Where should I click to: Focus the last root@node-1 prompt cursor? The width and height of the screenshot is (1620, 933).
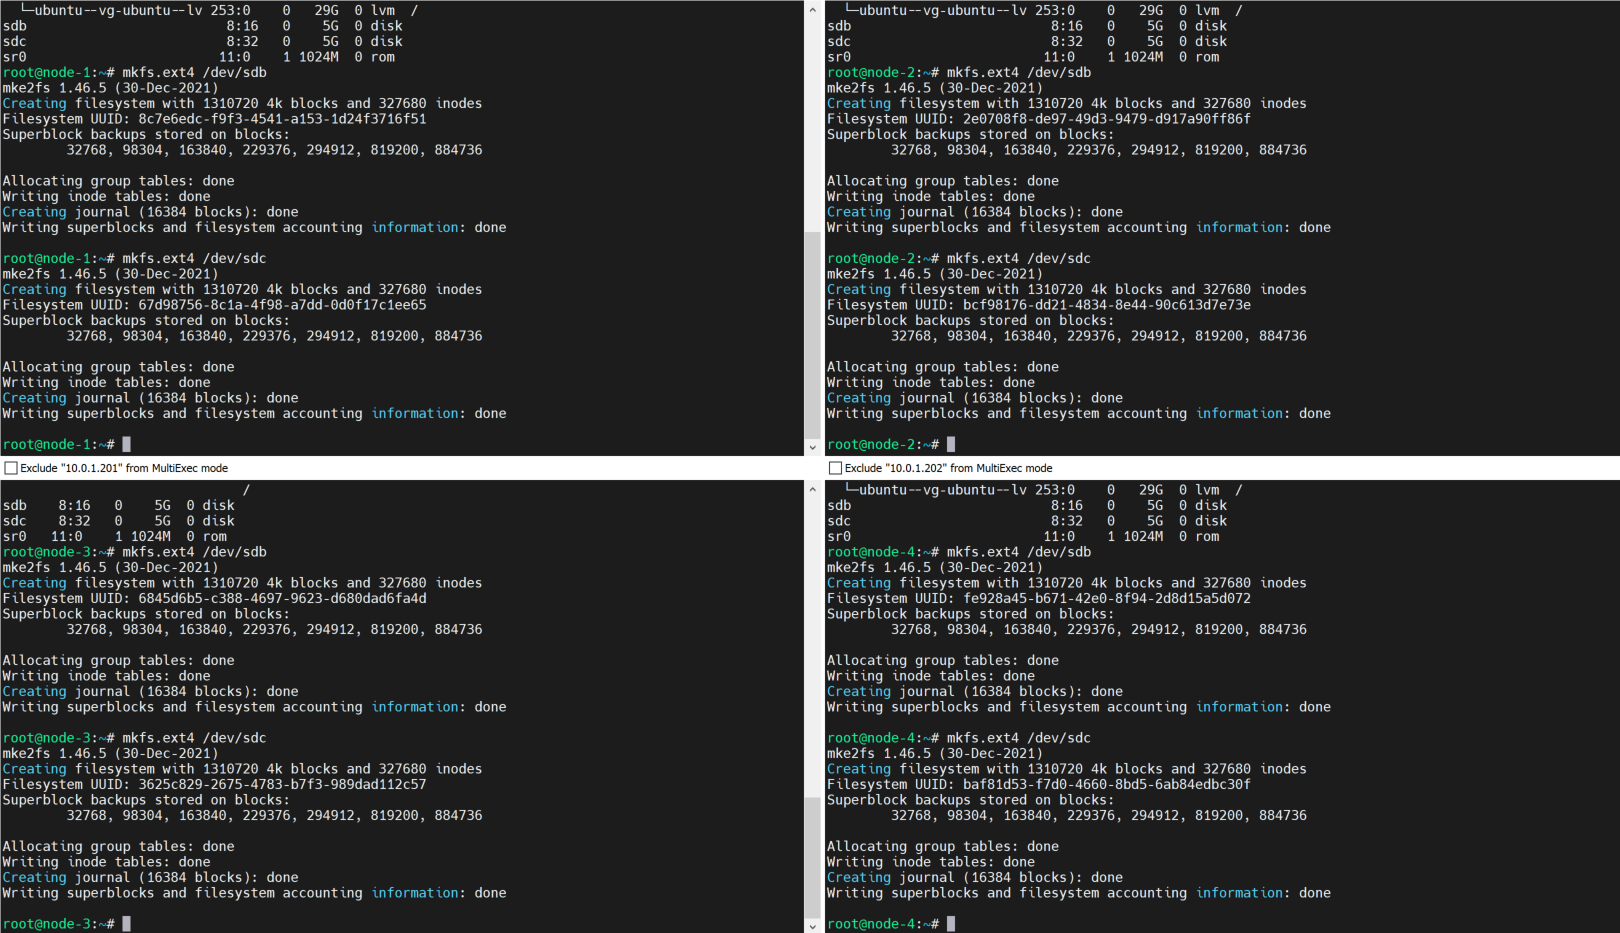tap(127, 444)
